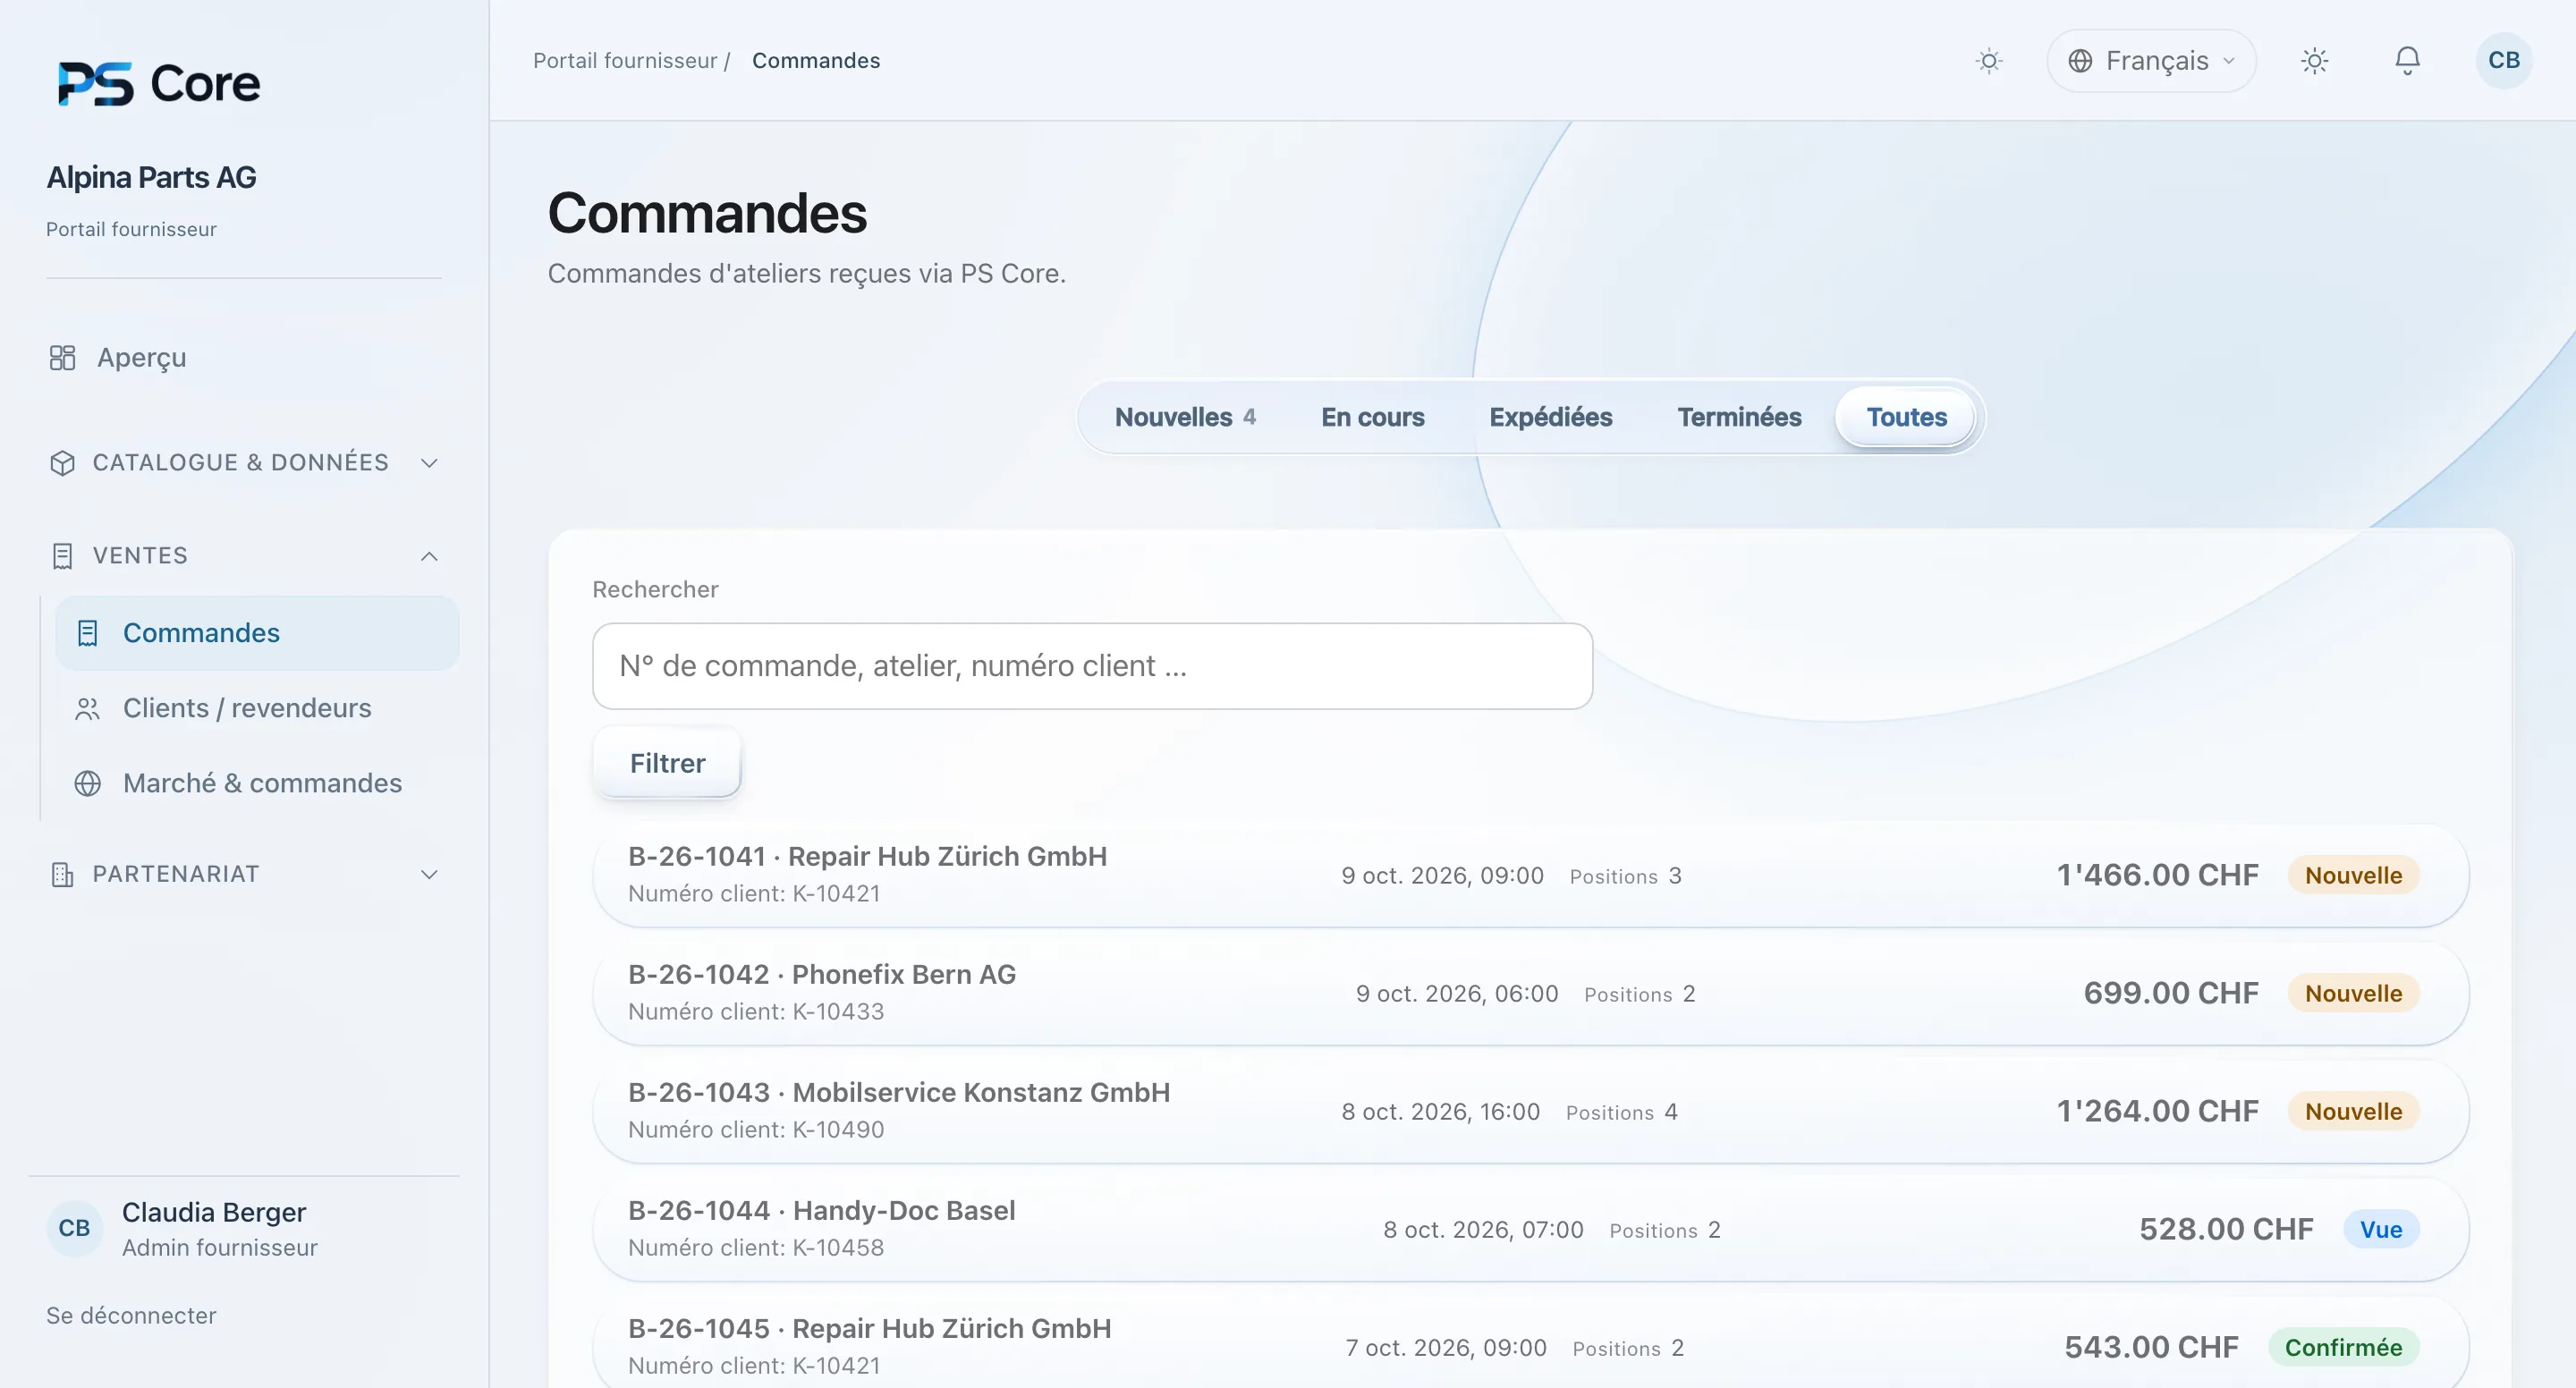Collapse the Ventes section chevron
Image resolution: width=2576 pixels, height=1388 pixels.
[x=429, y=556]
